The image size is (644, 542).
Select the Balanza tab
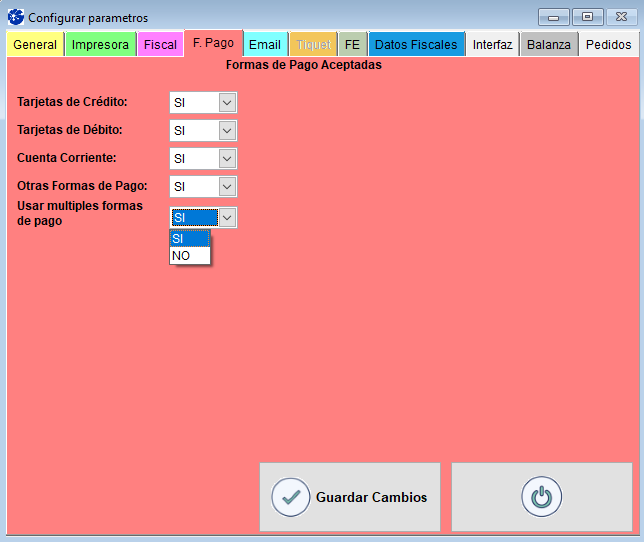point(549,45)
